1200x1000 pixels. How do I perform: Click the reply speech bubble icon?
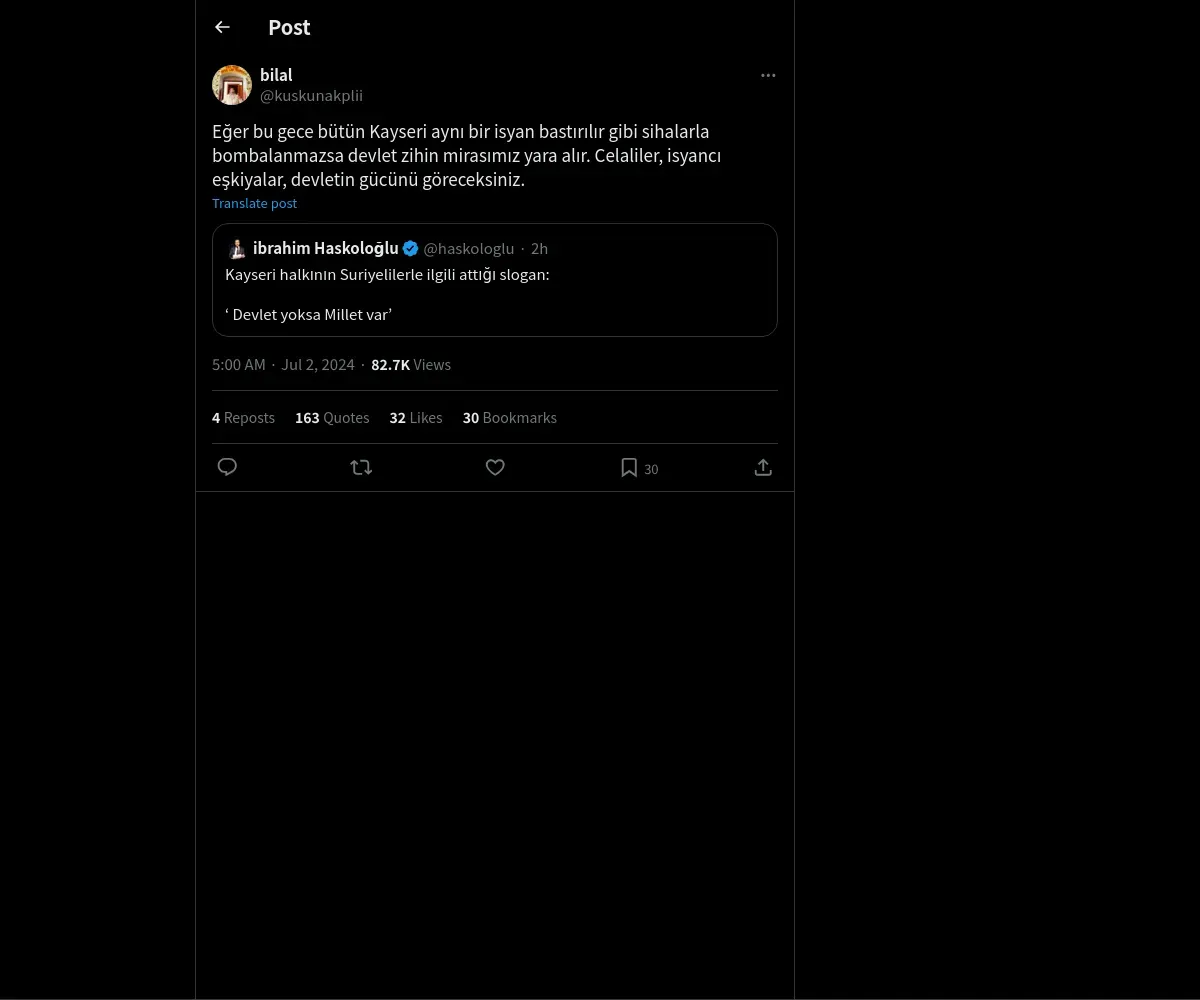(x=228, y=467)
